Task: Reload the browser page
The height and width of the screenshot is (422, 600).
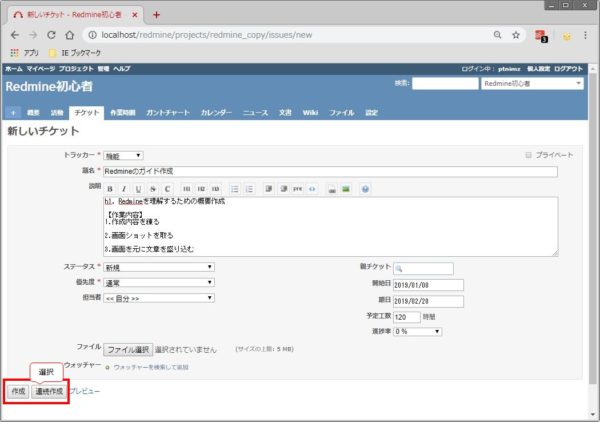Action: (51, 35)
